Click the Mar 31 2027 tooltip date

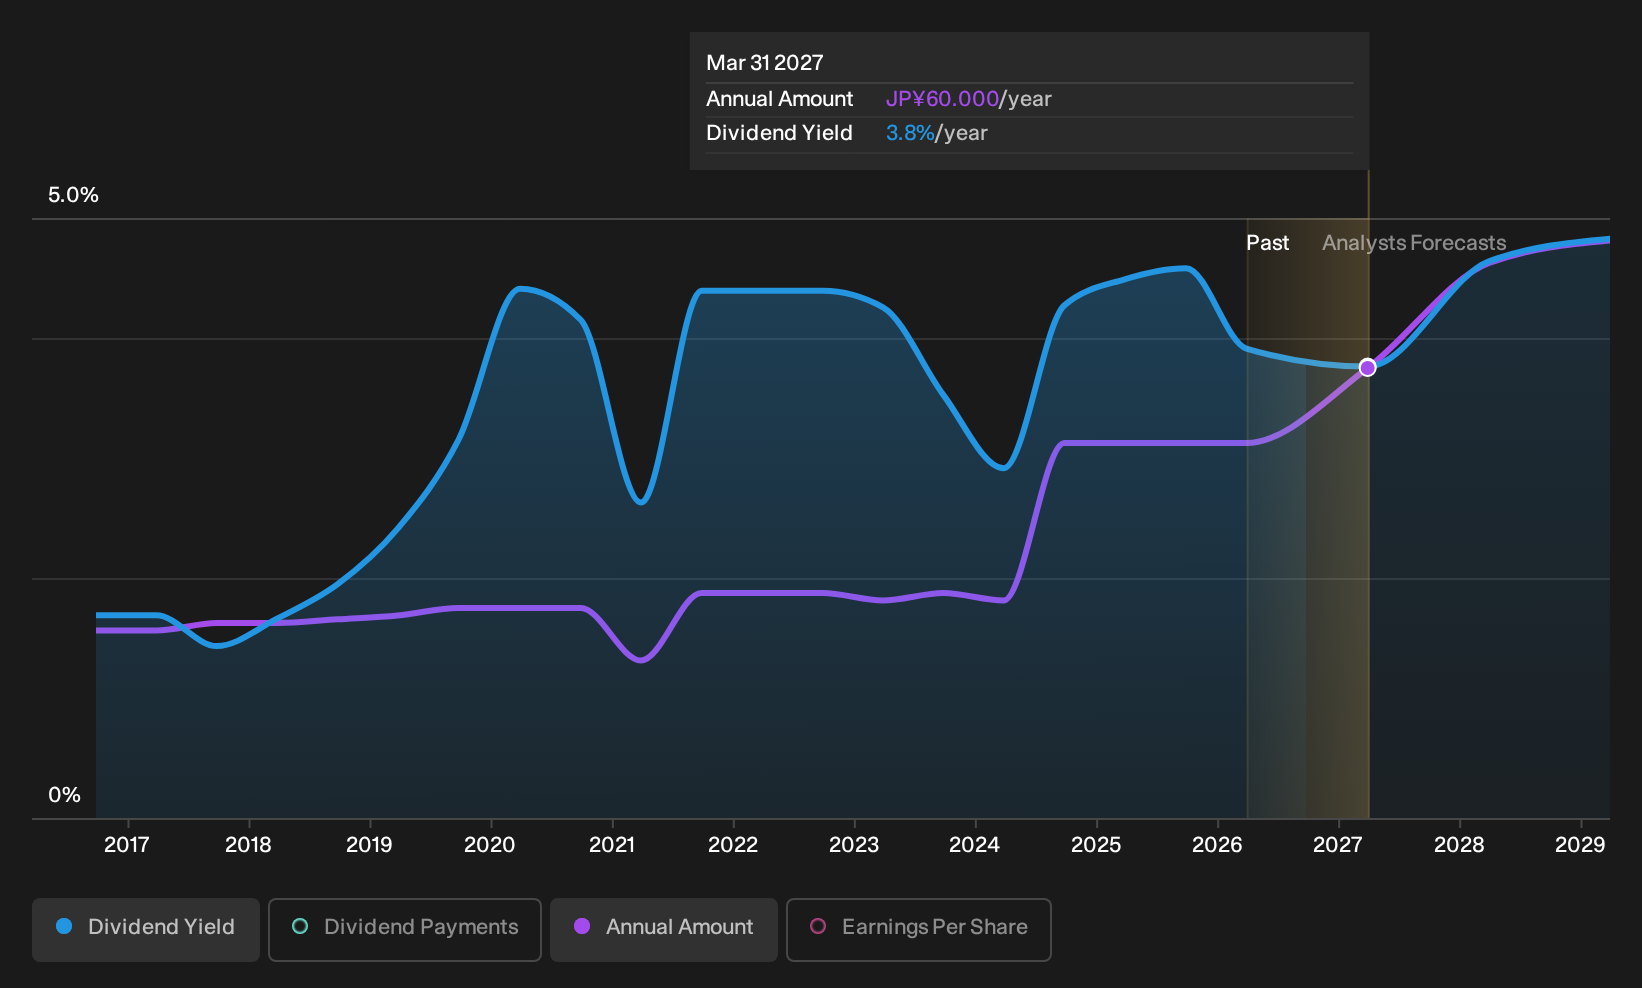tap(765, 63)
